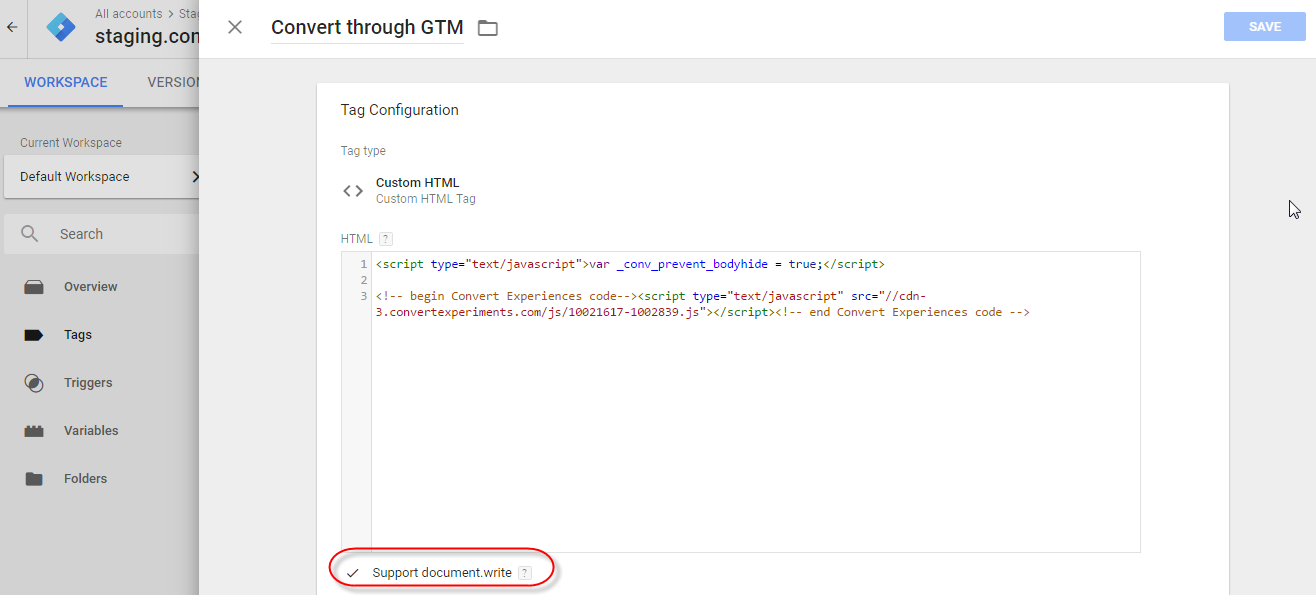Open Tags in the sidebar
Screen dimensions: 1316x595
(x=78, y=335)
